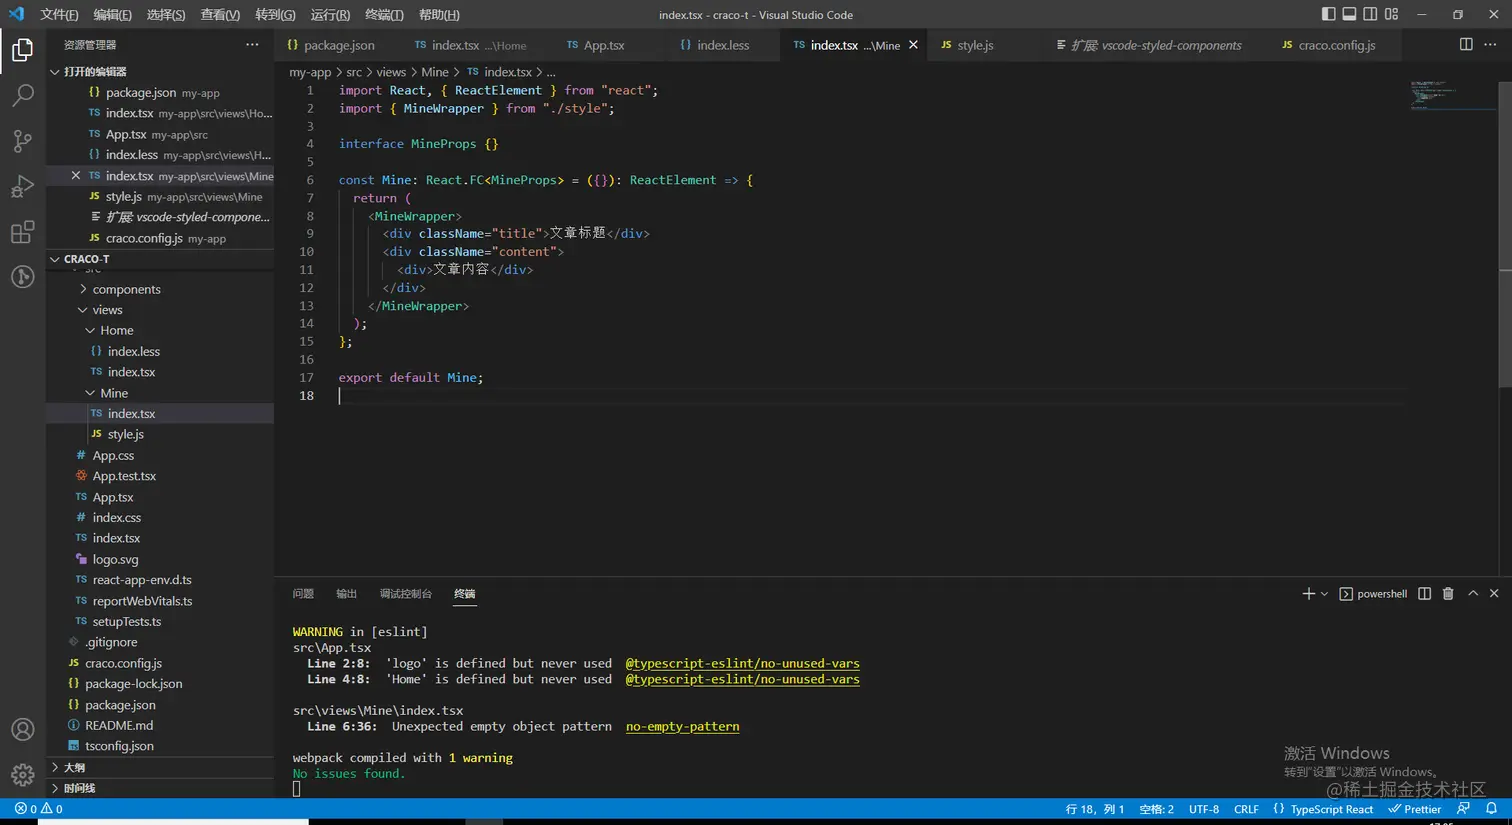Click the Prettier status bar button
1512x825 pixels.
click(x=1414, y=809)
